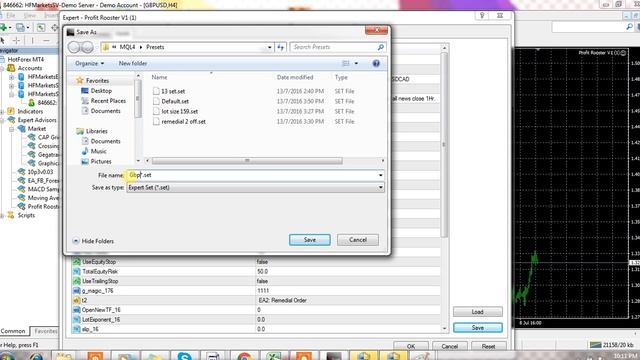Sort files by Type column
The width and height of the screenshot is (640, 360).
[x=341, y=77]
